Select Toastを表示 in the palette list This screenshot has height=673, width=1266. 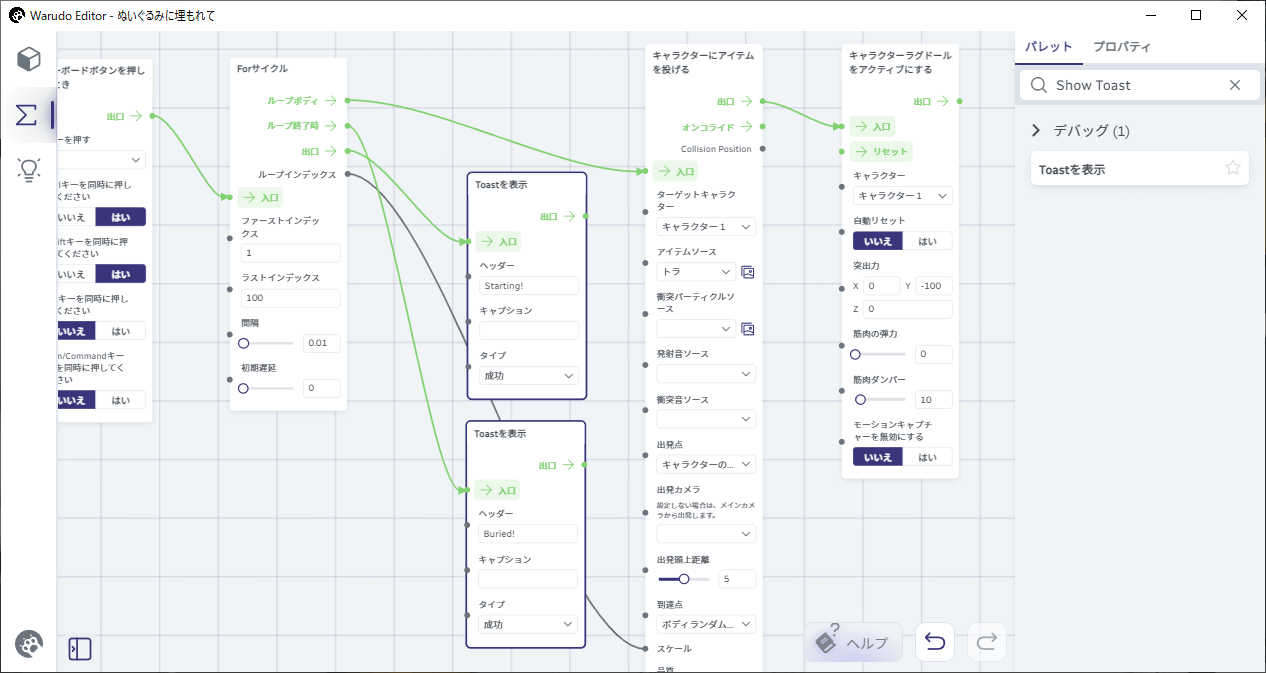(1140, 169)
